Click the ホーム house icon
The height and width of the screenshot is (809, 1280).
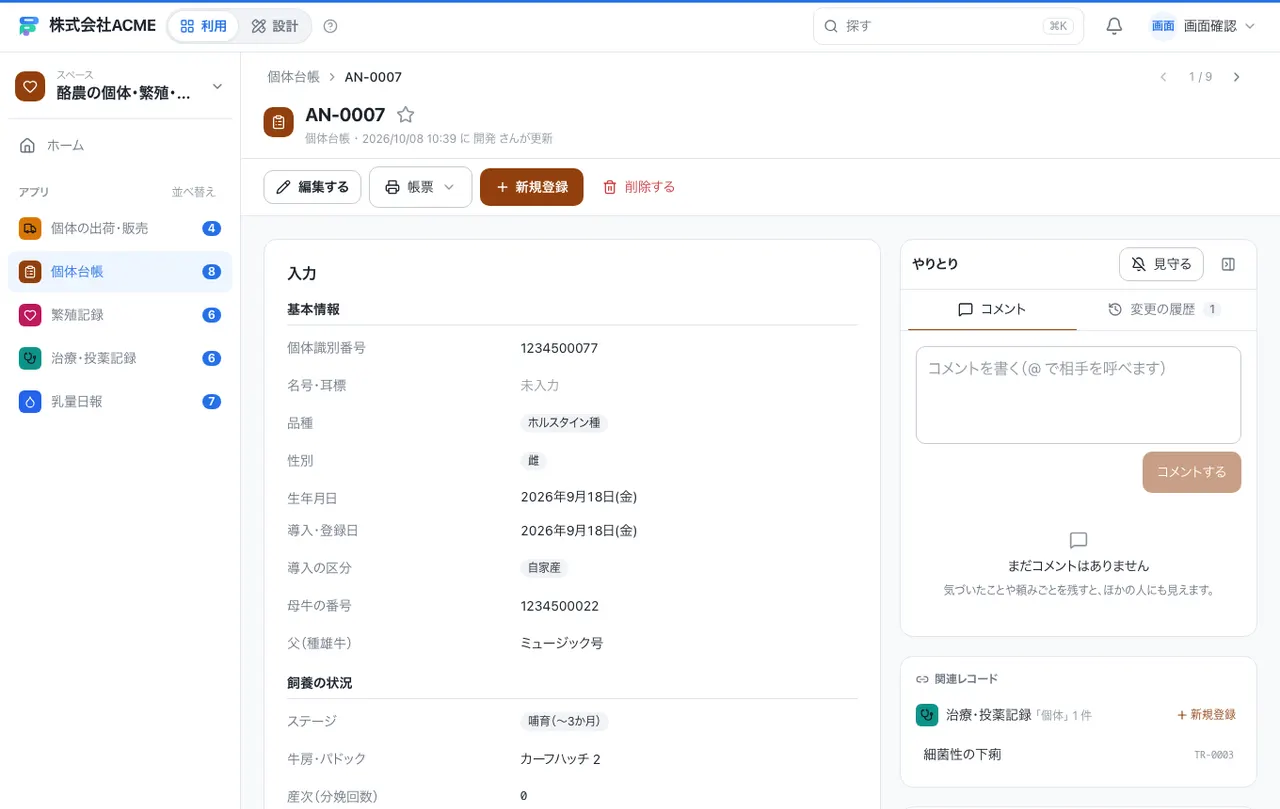coord(28,145)
